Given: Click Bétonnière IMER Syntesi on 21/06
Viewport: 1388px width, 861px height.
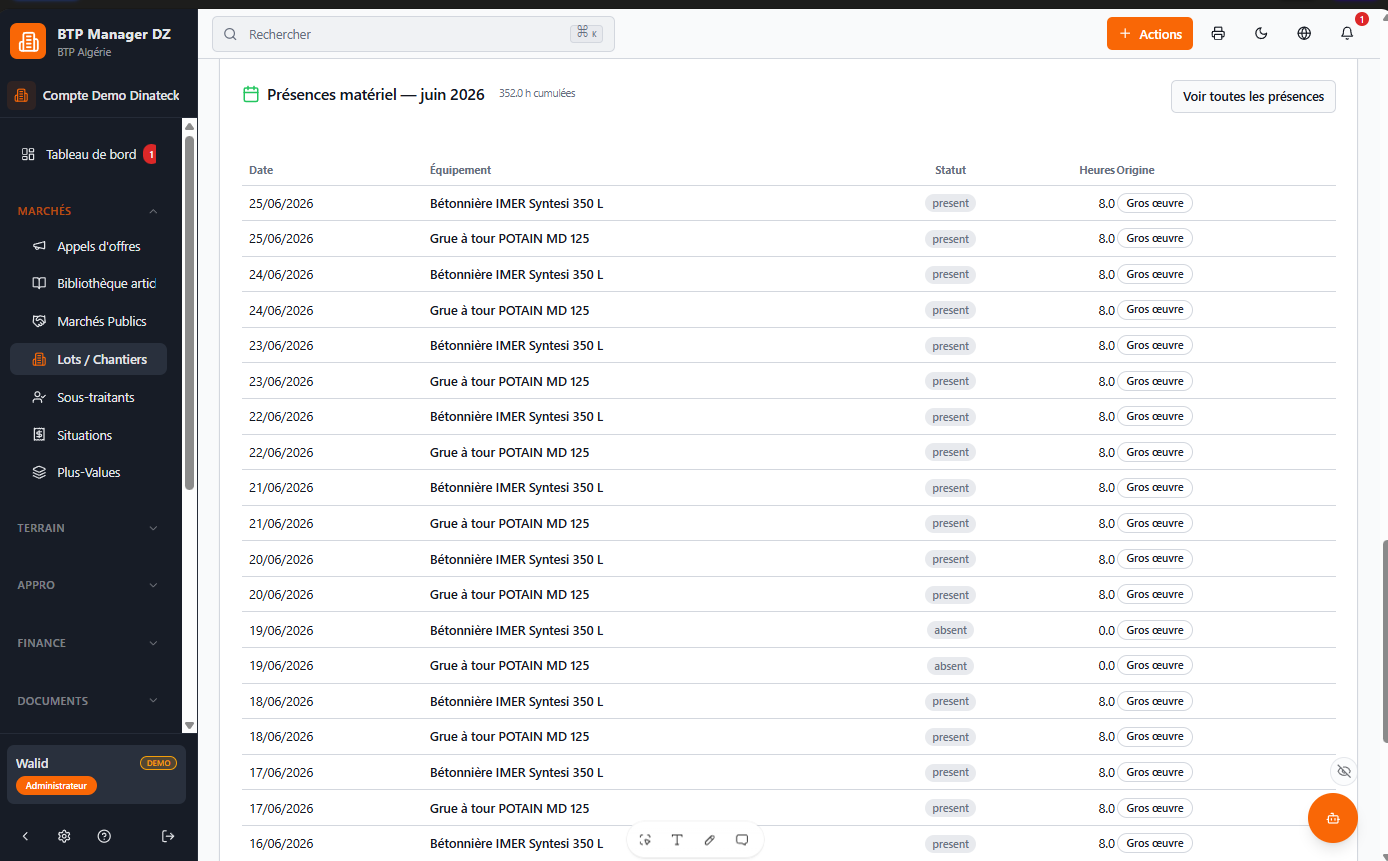Looking at the screenshot, I should coord(517,488).
